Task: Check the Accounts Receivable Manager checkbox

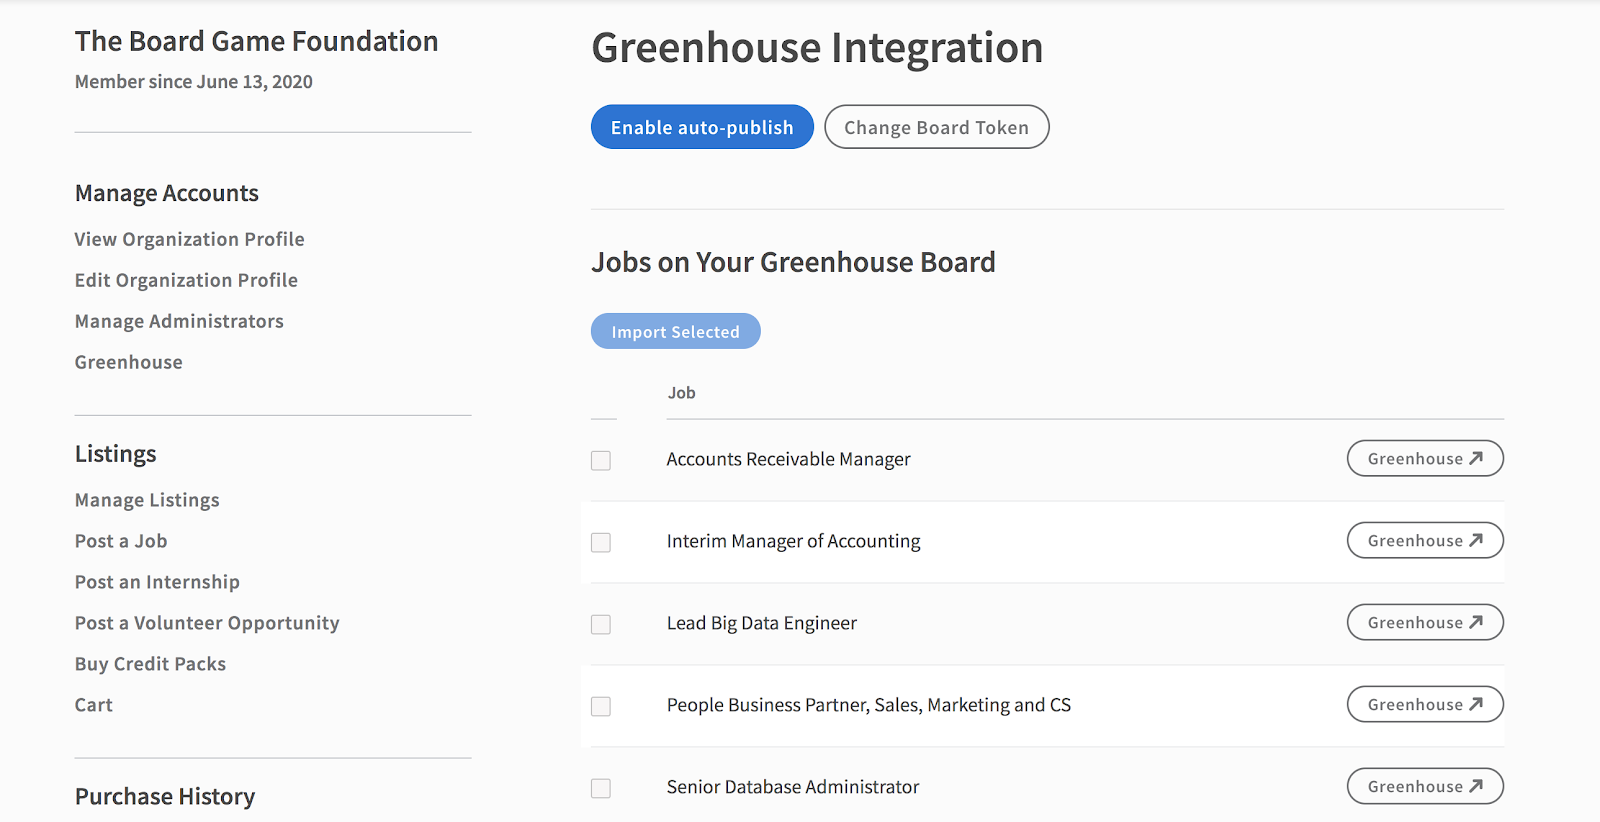Action: (x=601, y=460)
